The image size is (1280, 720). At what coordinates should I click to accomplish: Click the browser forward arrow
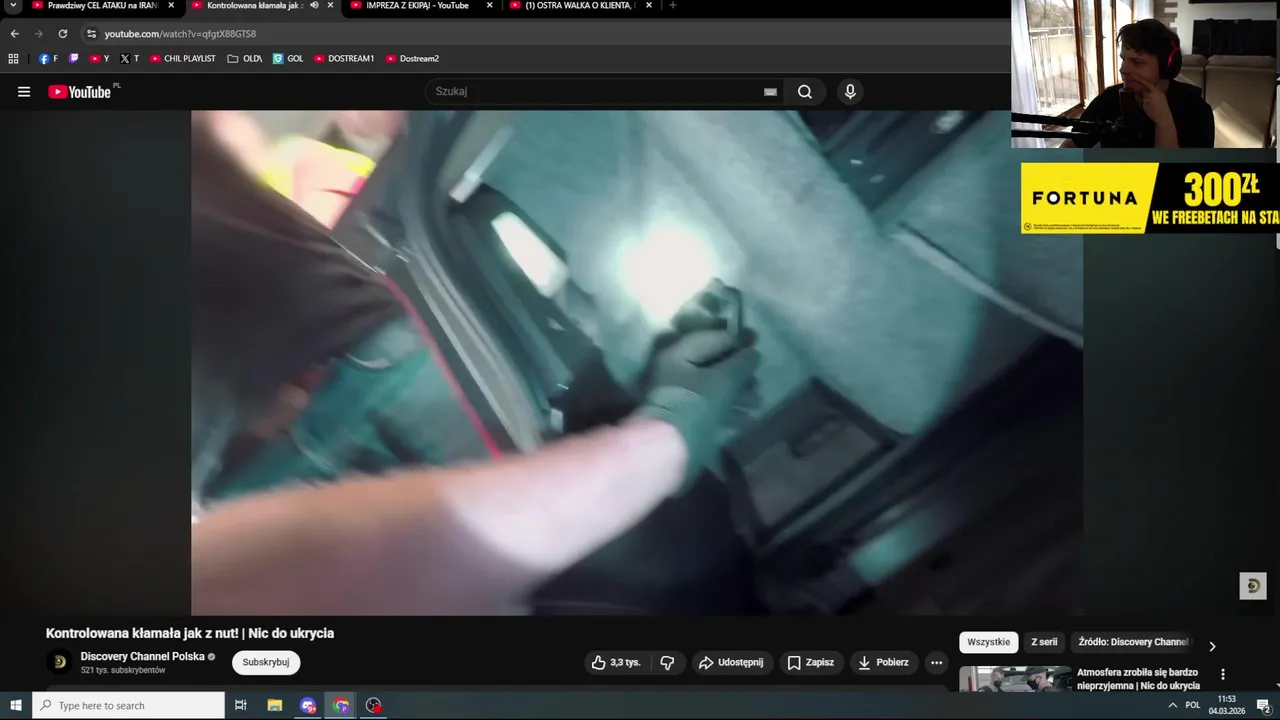click(38, 33)
